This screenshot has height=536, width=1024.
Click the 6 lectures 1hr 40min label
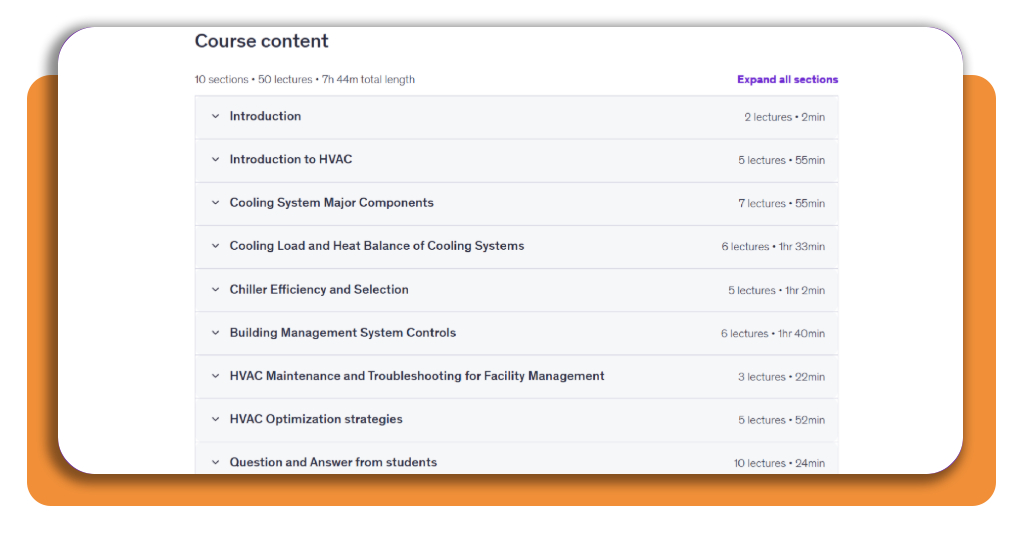pos(773,334)
